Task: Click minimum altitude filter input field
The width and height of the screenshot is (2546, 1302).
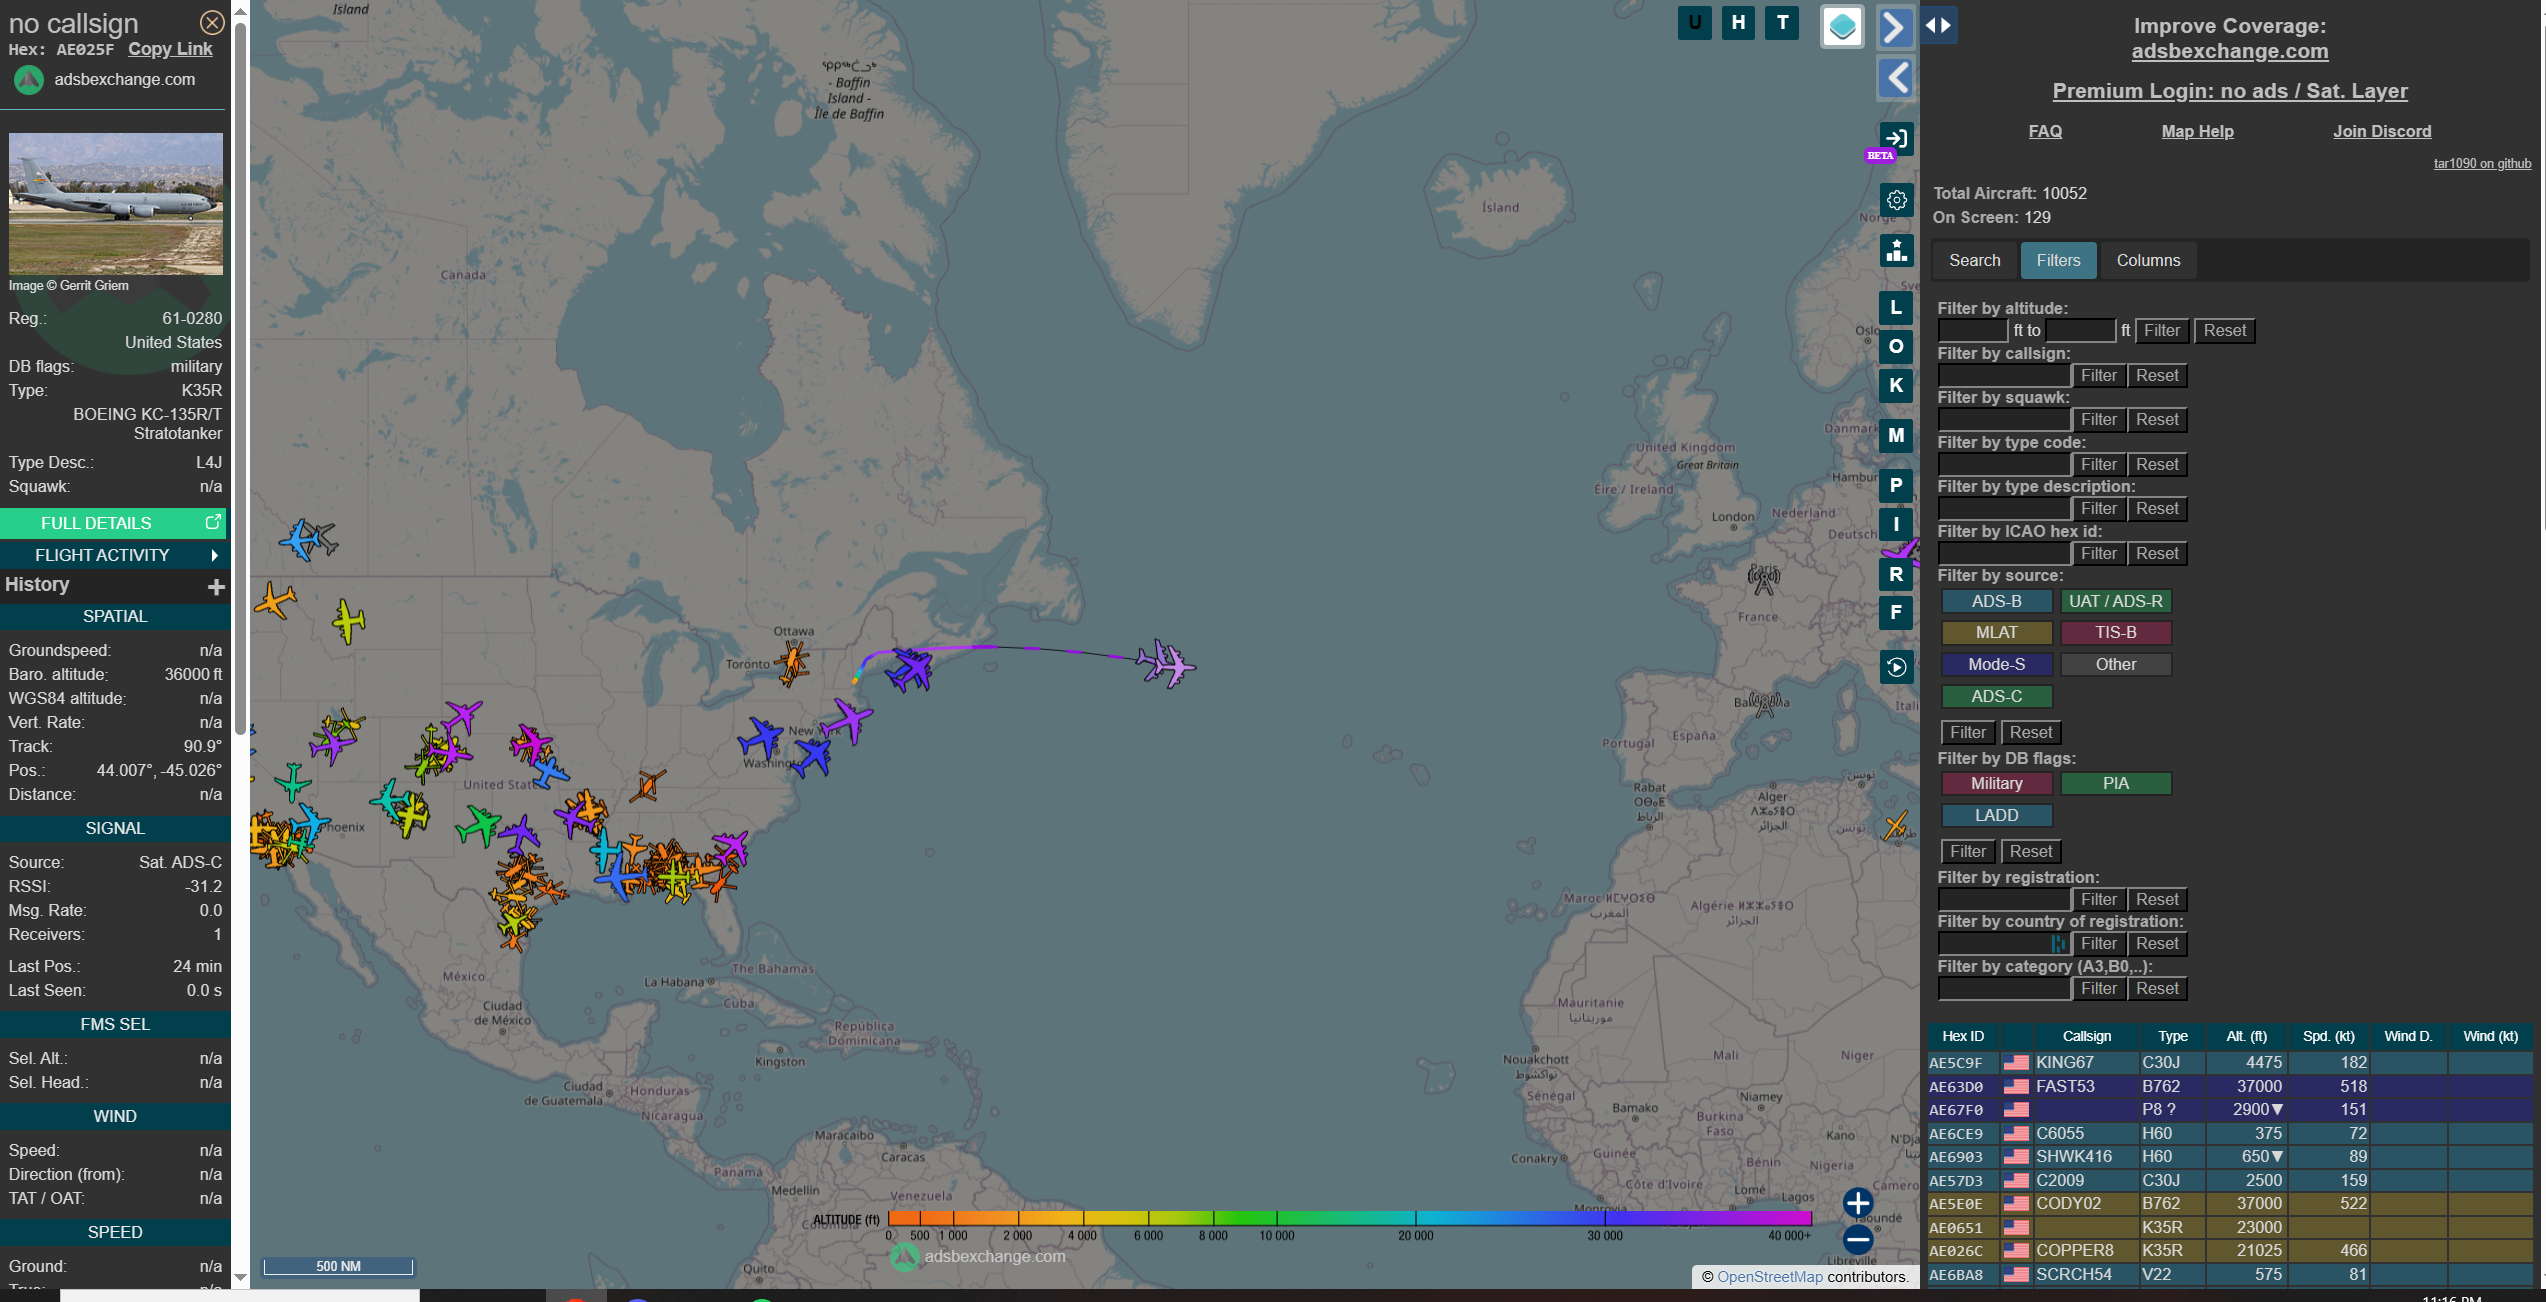Action: pyautogui.click(x=1973, y=331)
